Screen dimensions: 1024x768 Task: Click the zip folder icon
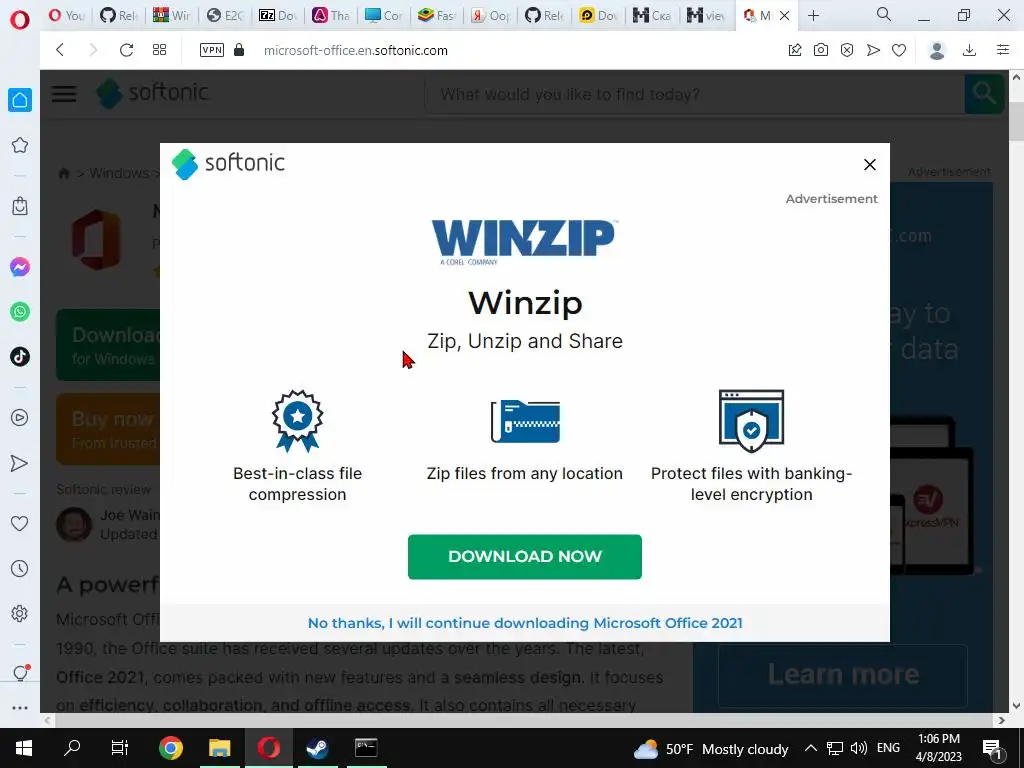525,421
